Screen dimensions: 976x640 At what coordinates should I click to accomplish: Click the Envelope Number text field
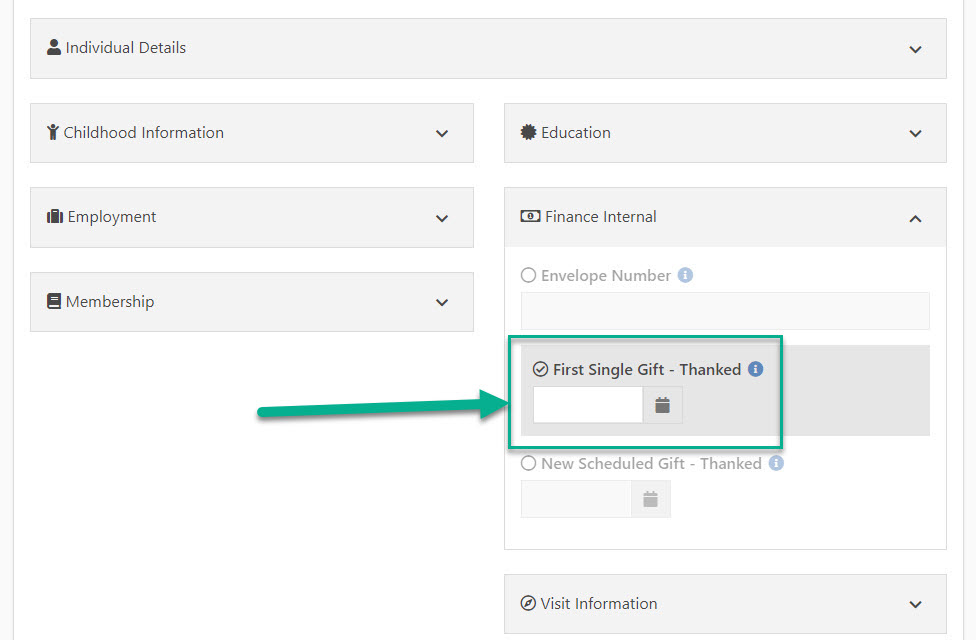tap(725, 311)
